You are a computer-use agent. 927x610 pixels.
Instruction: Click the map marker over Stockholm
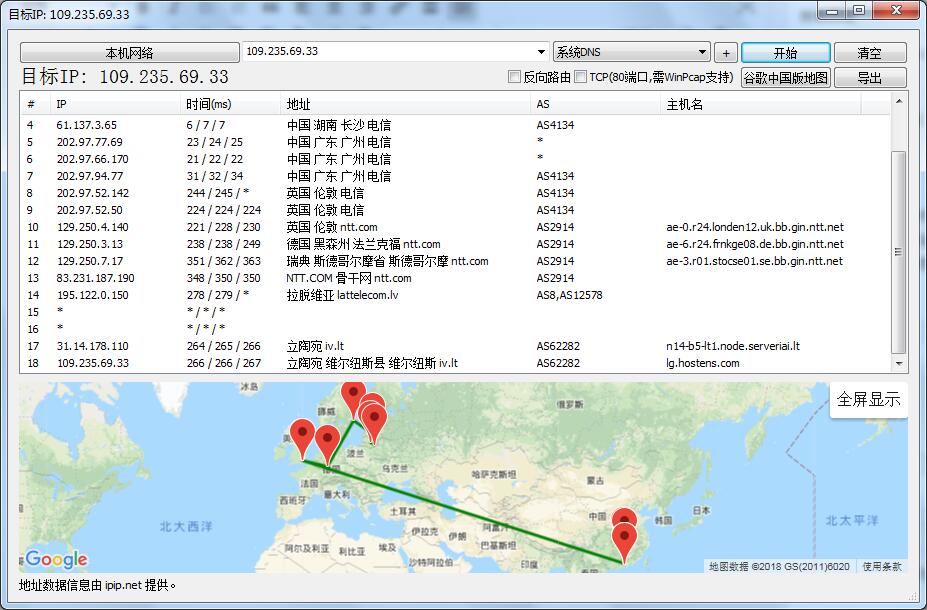[x=353, y=393]
